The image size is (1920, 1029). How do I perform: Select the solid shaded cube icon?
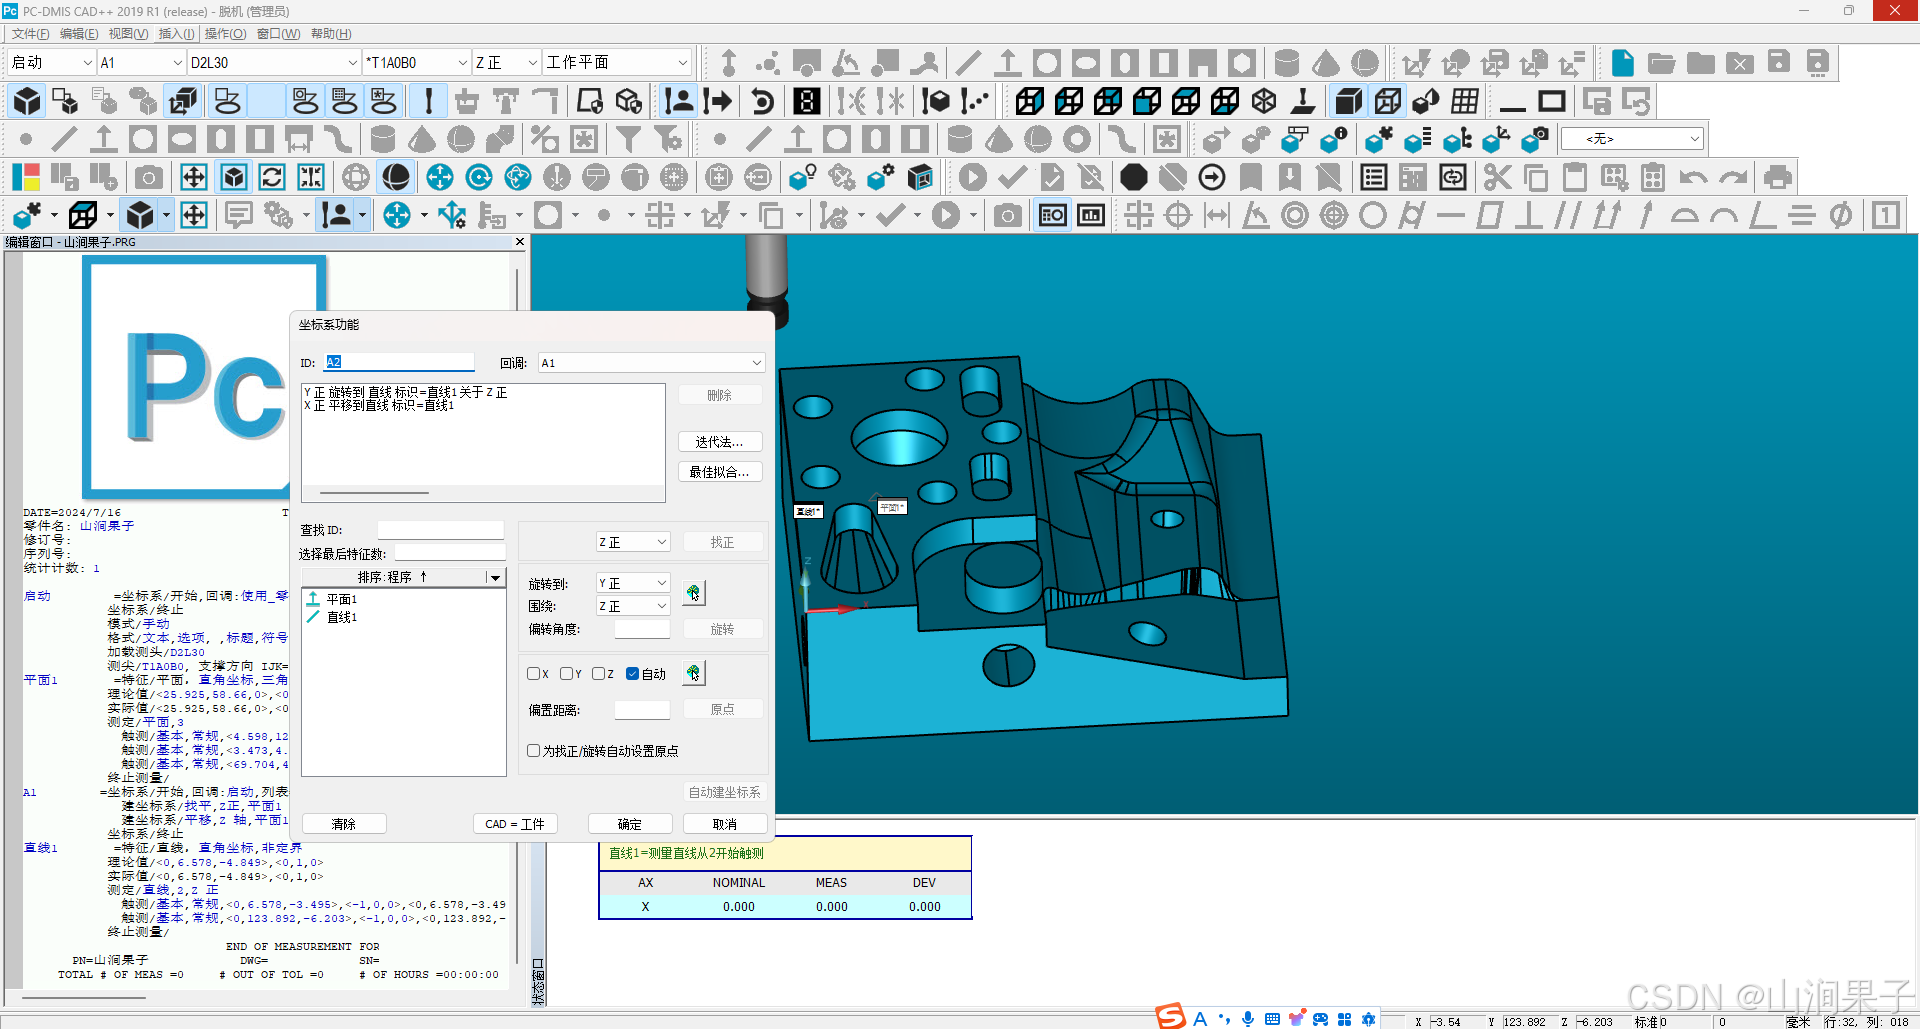[1348, 101]
